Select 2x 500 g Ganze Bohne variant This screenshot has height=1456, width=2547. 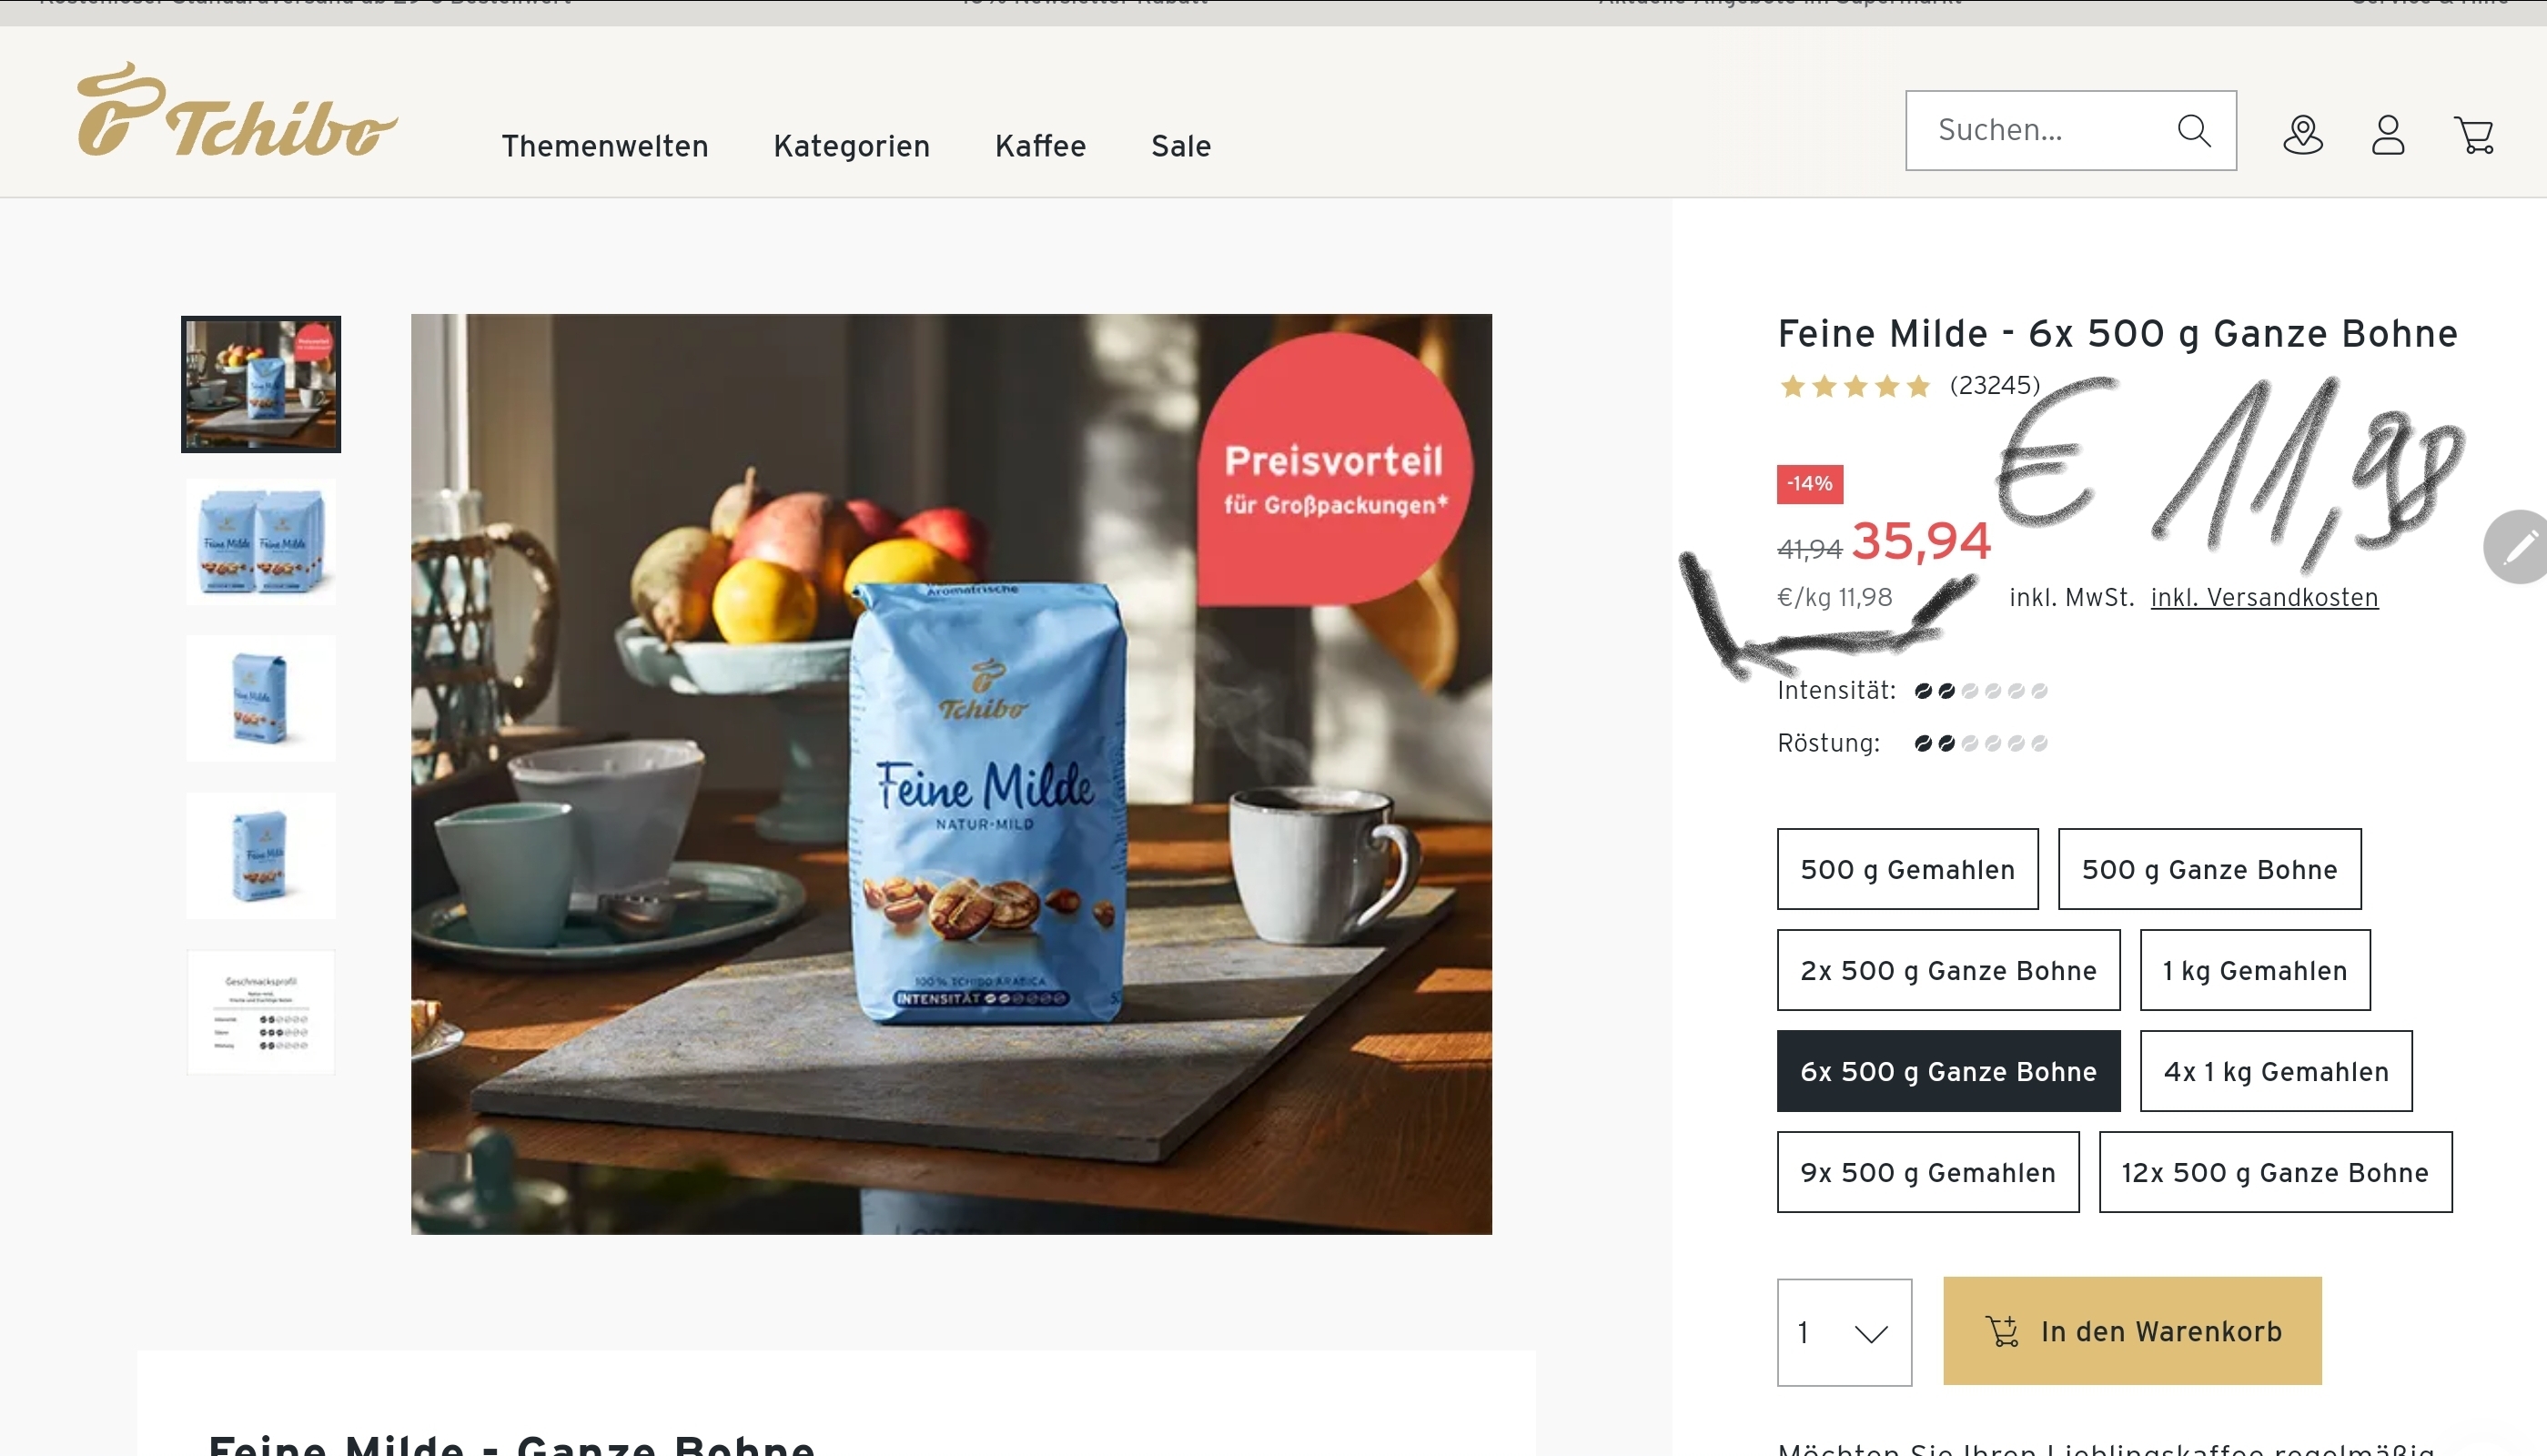coord(1948,970)
